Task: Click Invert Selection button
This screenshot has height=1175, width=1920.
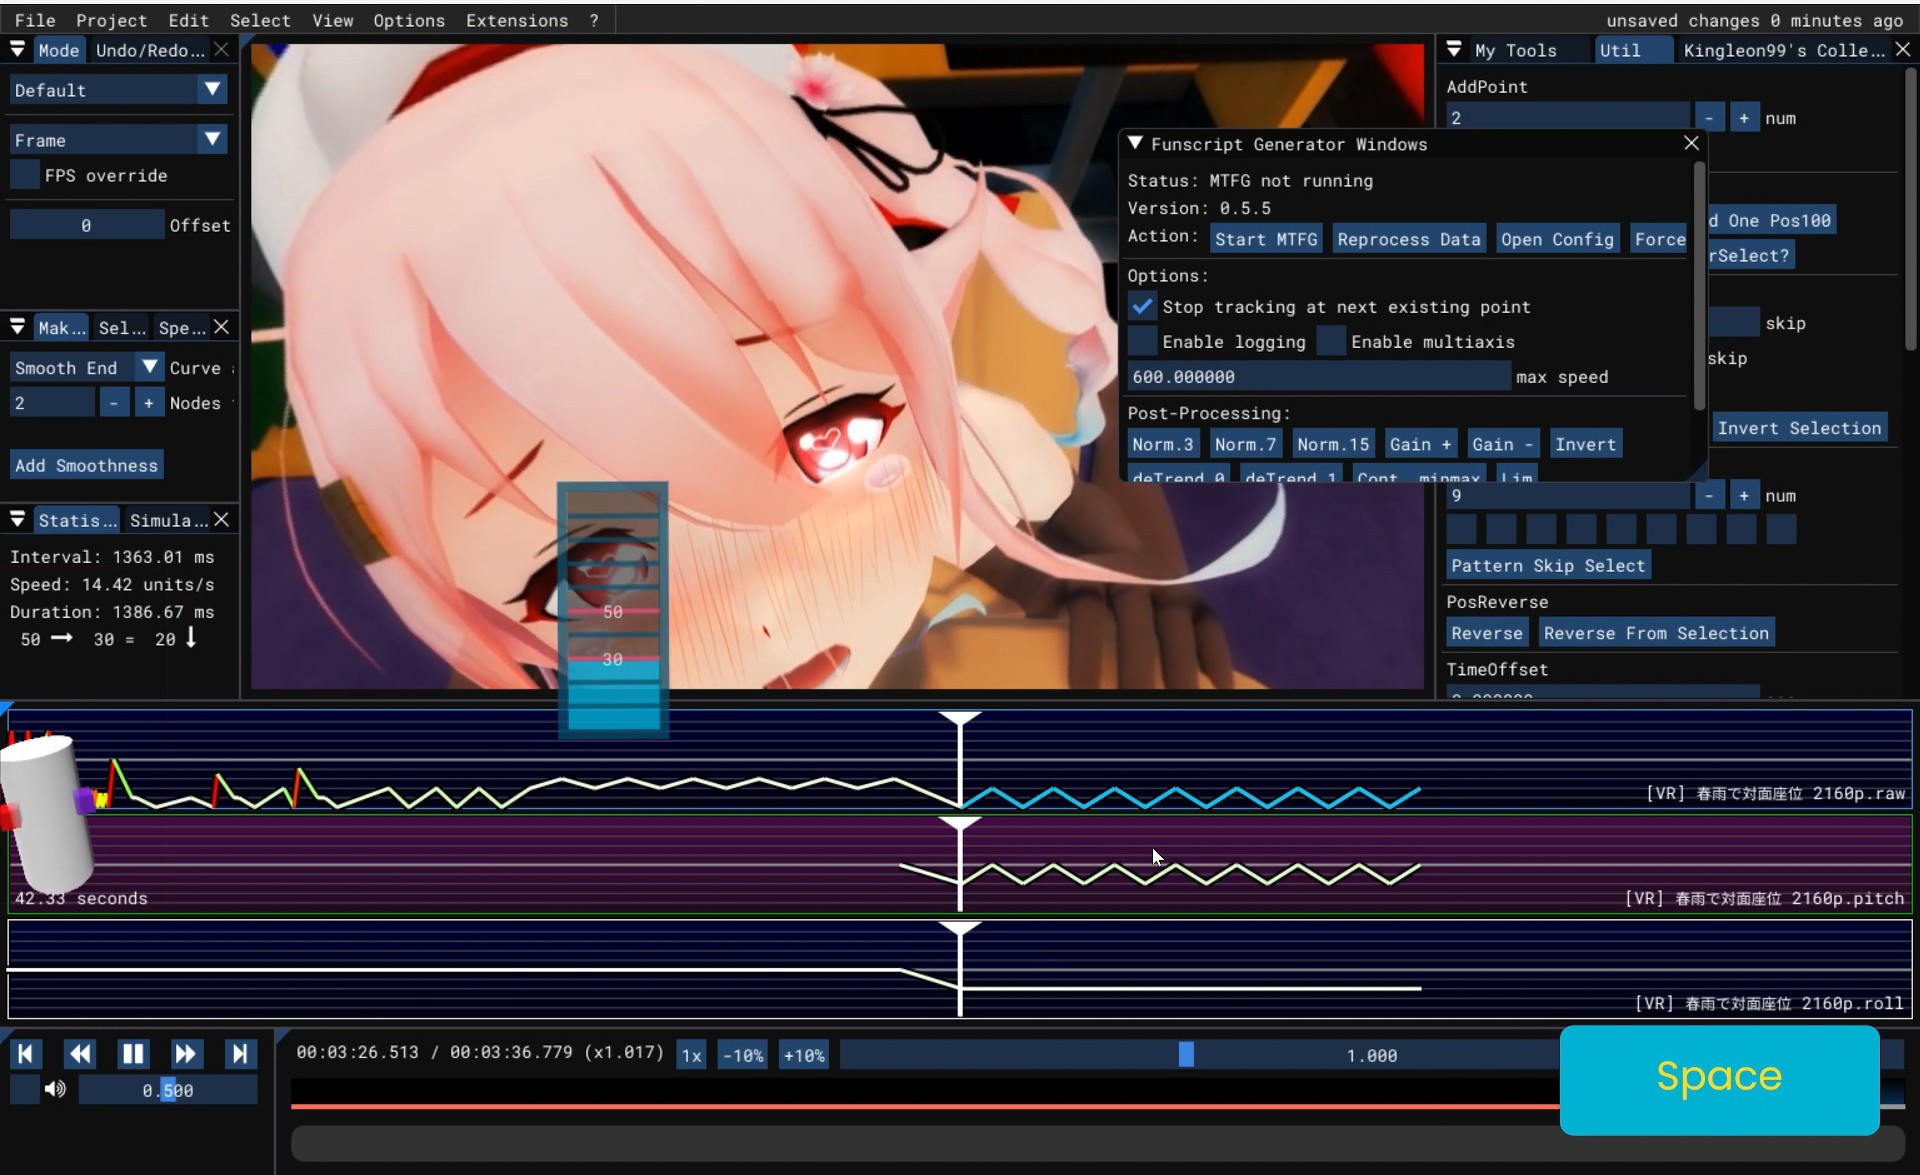Action: click(1799, 427)
